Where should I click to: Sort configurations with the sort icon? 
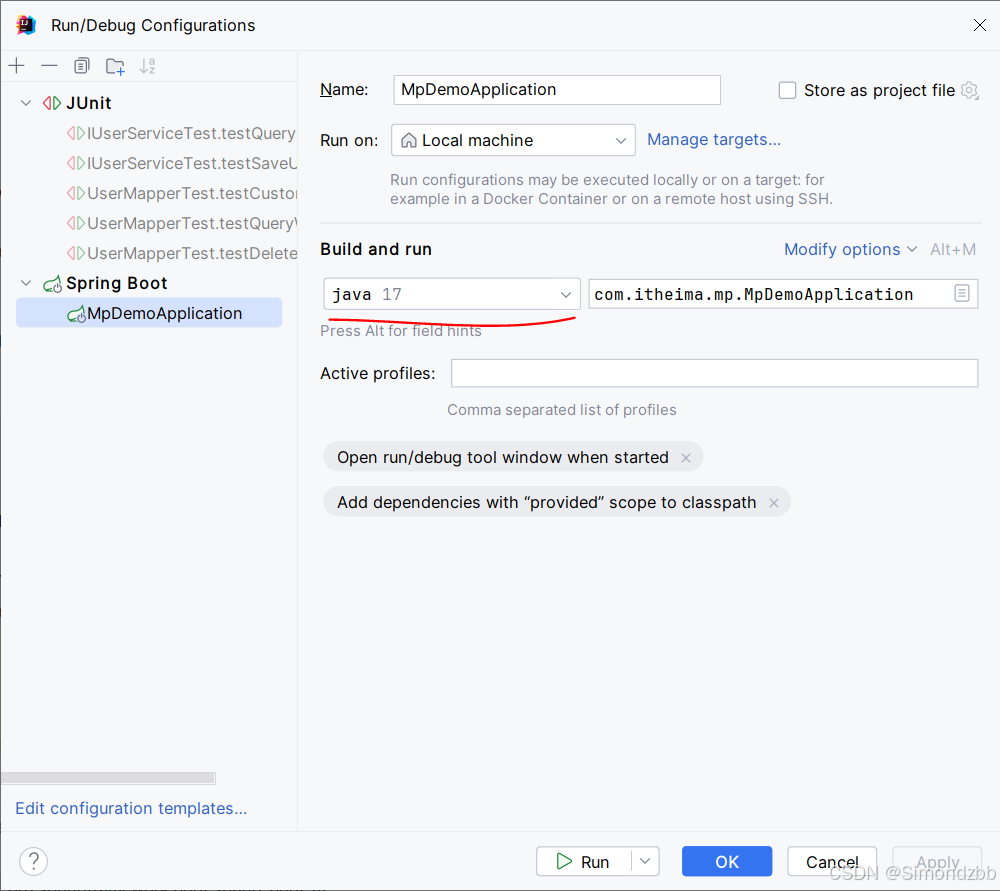point(147,65)
